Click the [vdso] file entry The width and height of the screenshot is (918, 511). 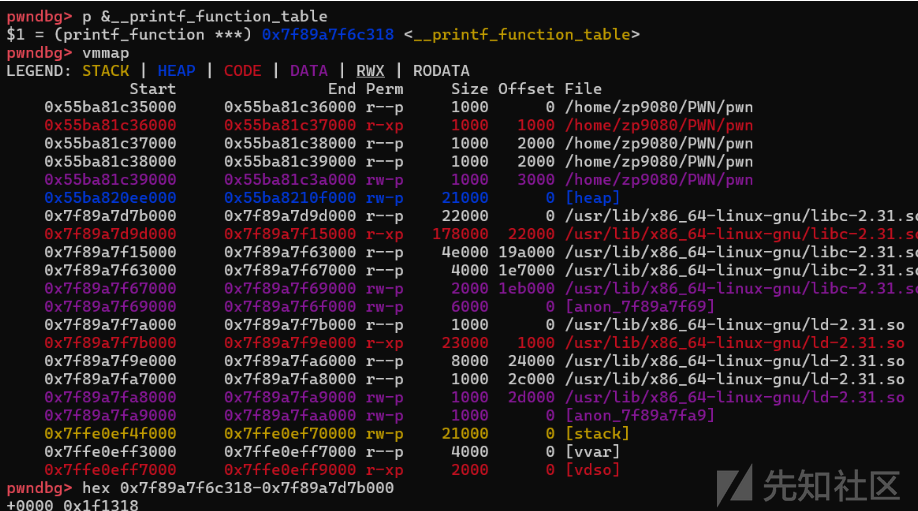[x=592, y=470]
